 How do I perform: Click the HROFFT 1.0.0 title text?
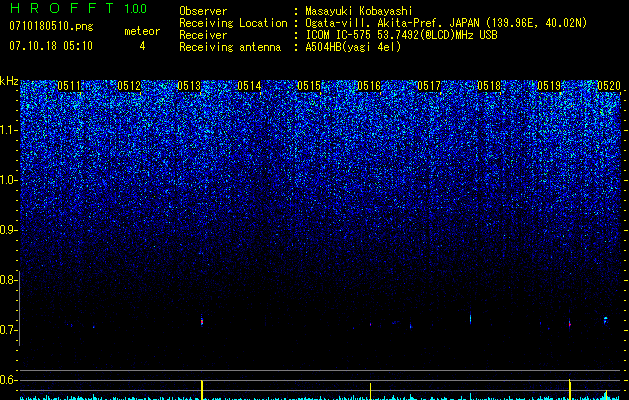[x=78, y=8]
